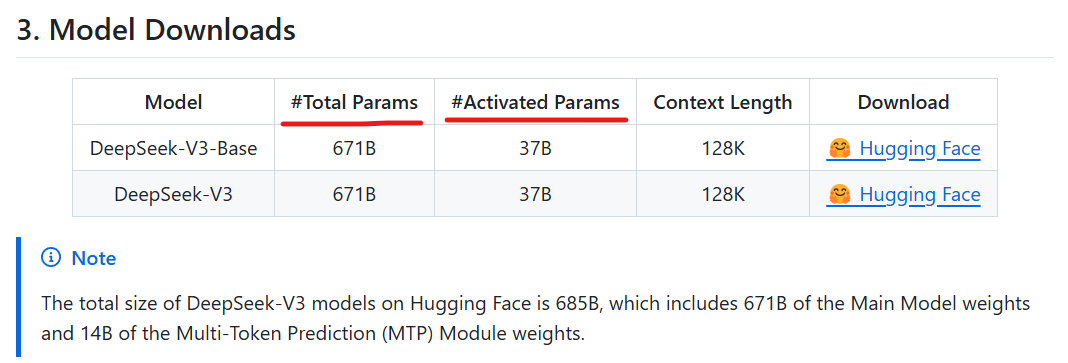
Task: Click the DeepSeek-V3 model name cell
Action: tap(174, 194)
